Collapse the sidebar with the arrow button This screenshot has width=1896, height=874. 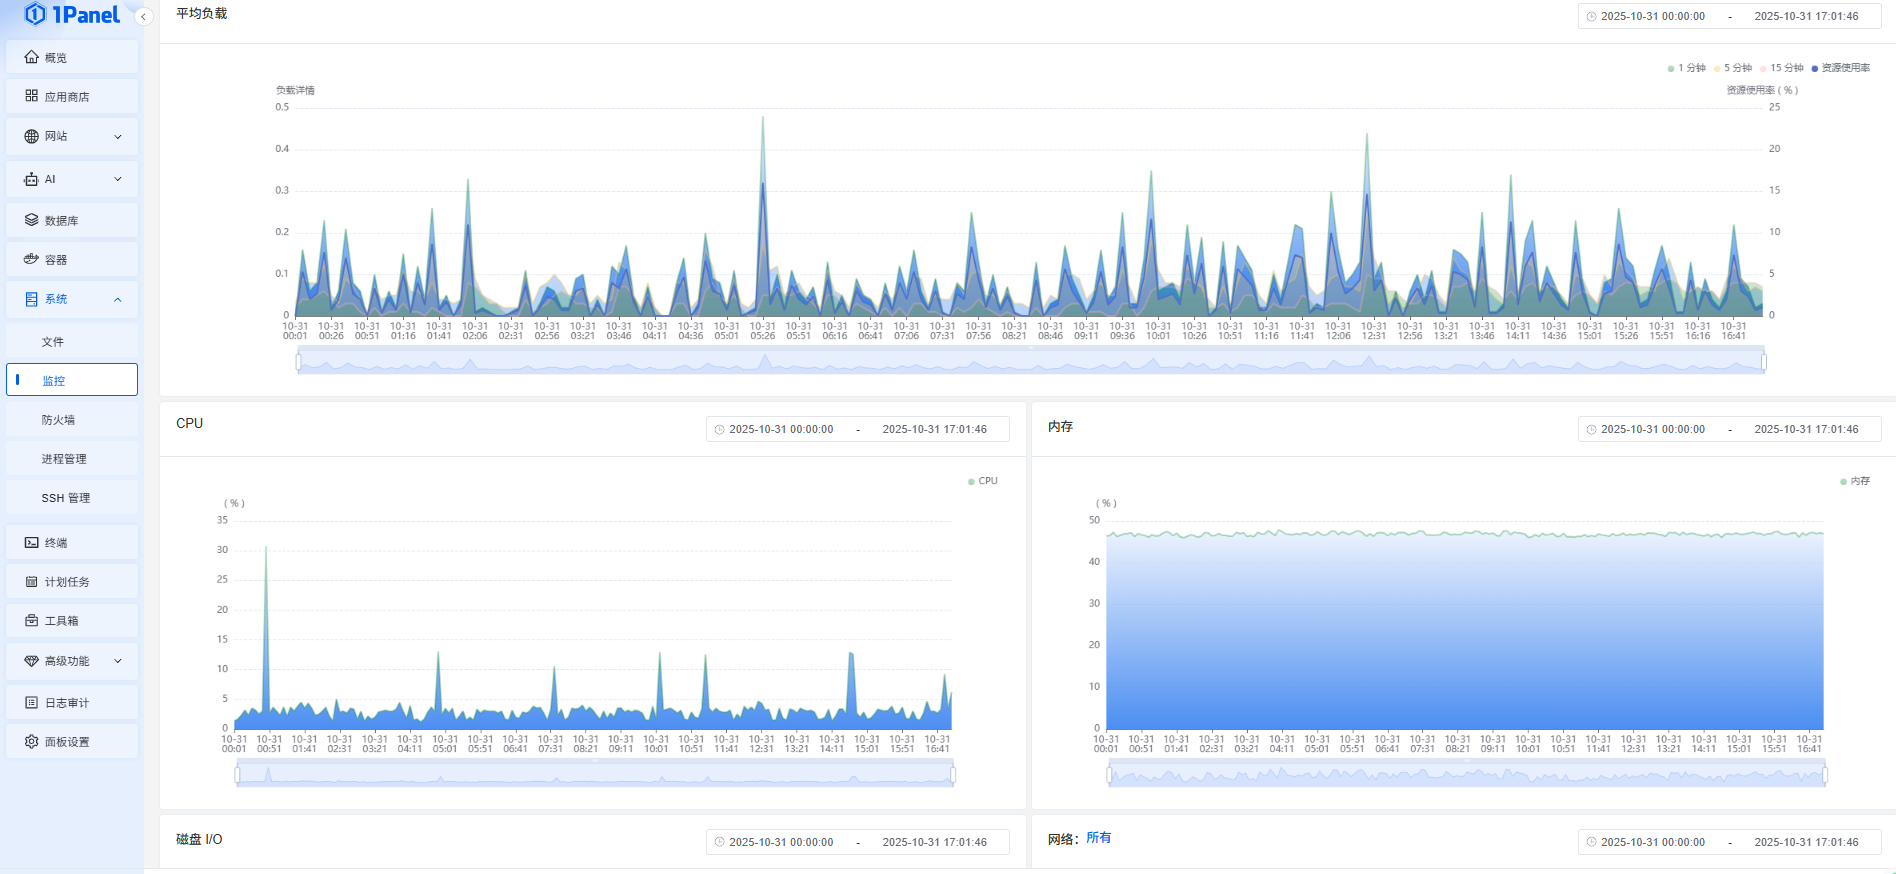point(144,17)
